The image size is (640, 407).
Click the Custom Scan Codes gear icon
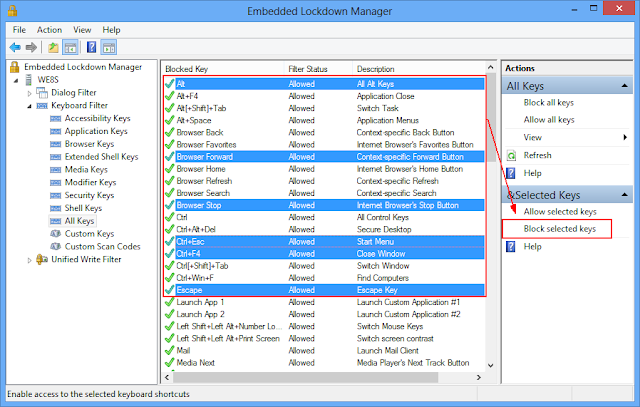click(56, 247)
